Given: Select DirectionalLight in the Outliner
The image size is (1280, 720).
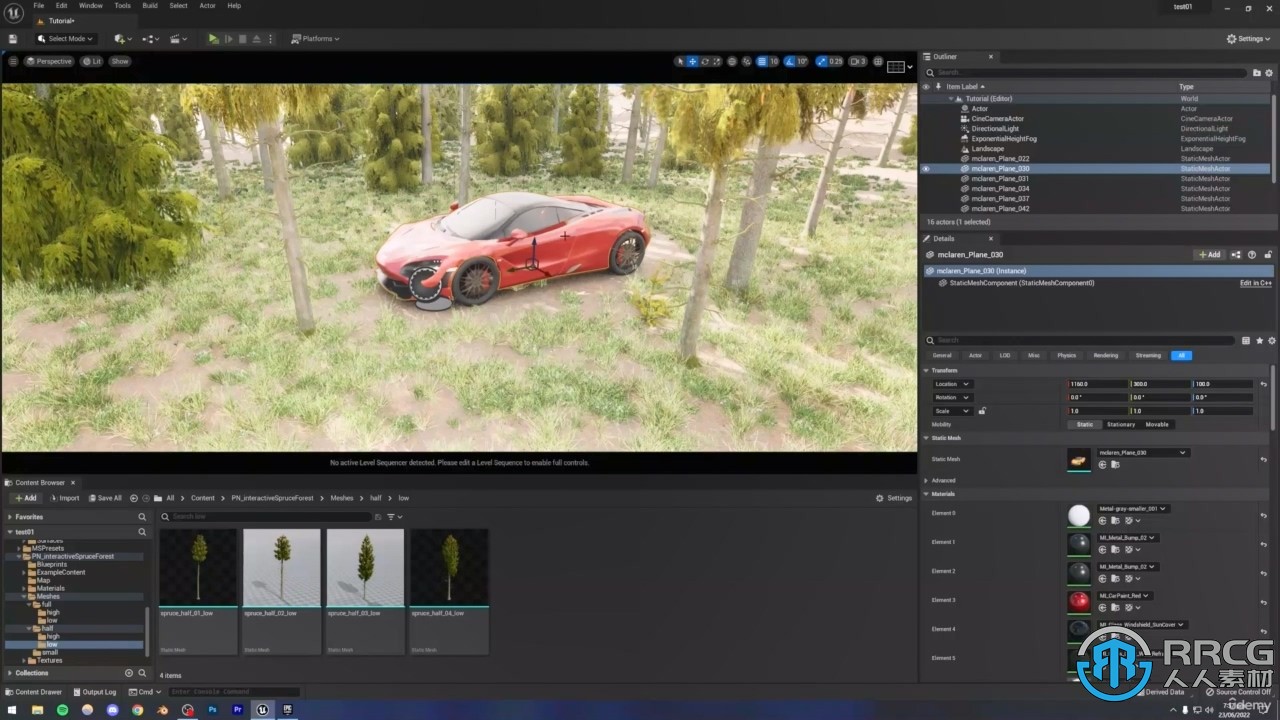Looking at the screenshot, I should click(995, 129).
